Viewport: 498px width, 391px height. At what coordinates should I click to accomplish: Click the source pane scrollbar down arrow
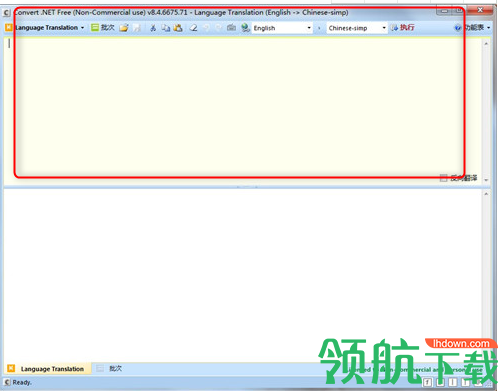[486, 180]
